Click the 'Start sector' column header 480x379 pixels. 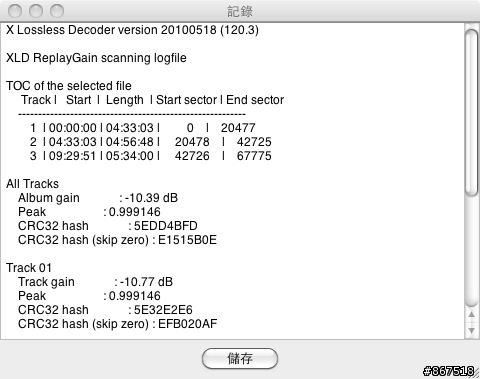pyautogui.click(x=186, y=100)
